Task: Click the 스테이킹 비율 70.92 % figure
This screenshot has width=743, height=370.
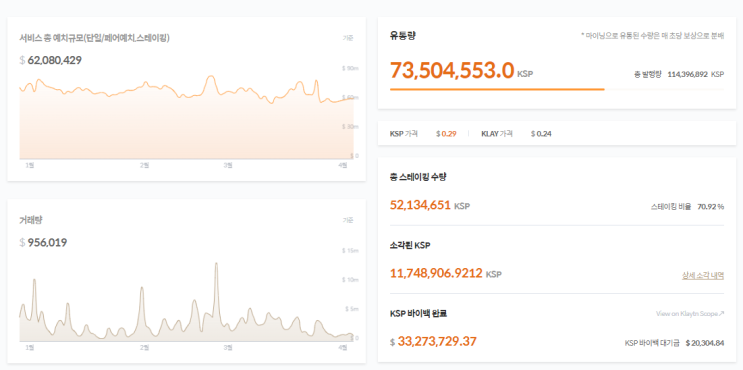Action: pyautogui.click(x=688, y=207)
